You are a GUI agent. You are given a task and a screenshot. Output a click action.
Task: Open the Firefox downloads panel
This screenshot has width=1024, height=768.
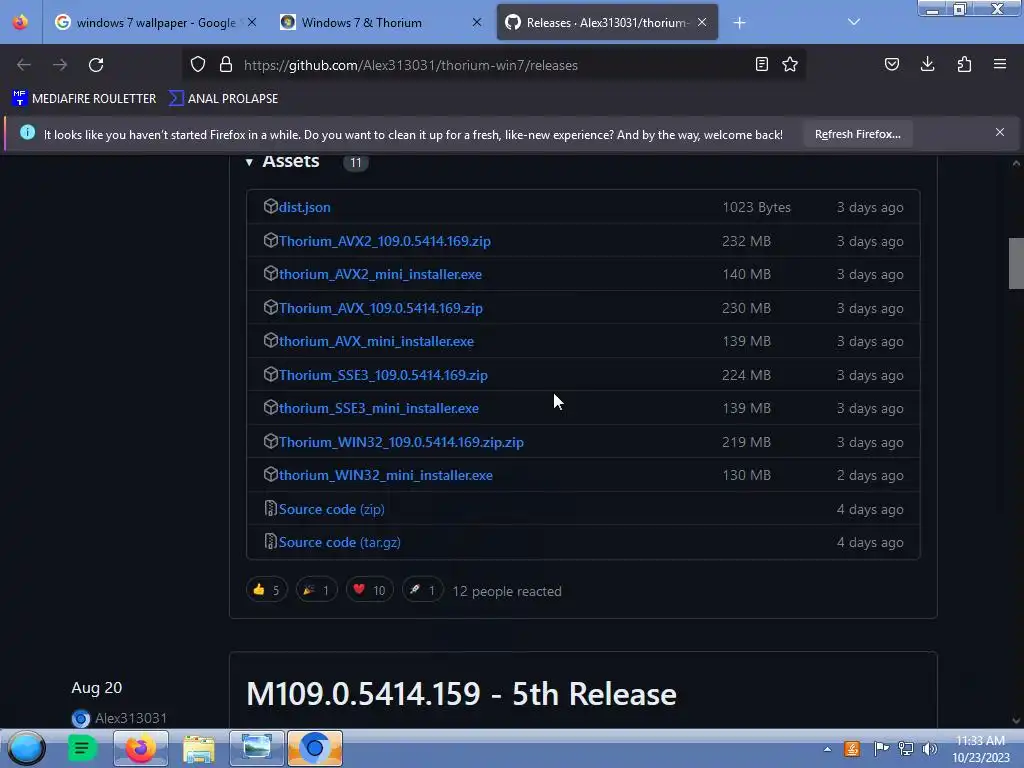click(927, 65)
